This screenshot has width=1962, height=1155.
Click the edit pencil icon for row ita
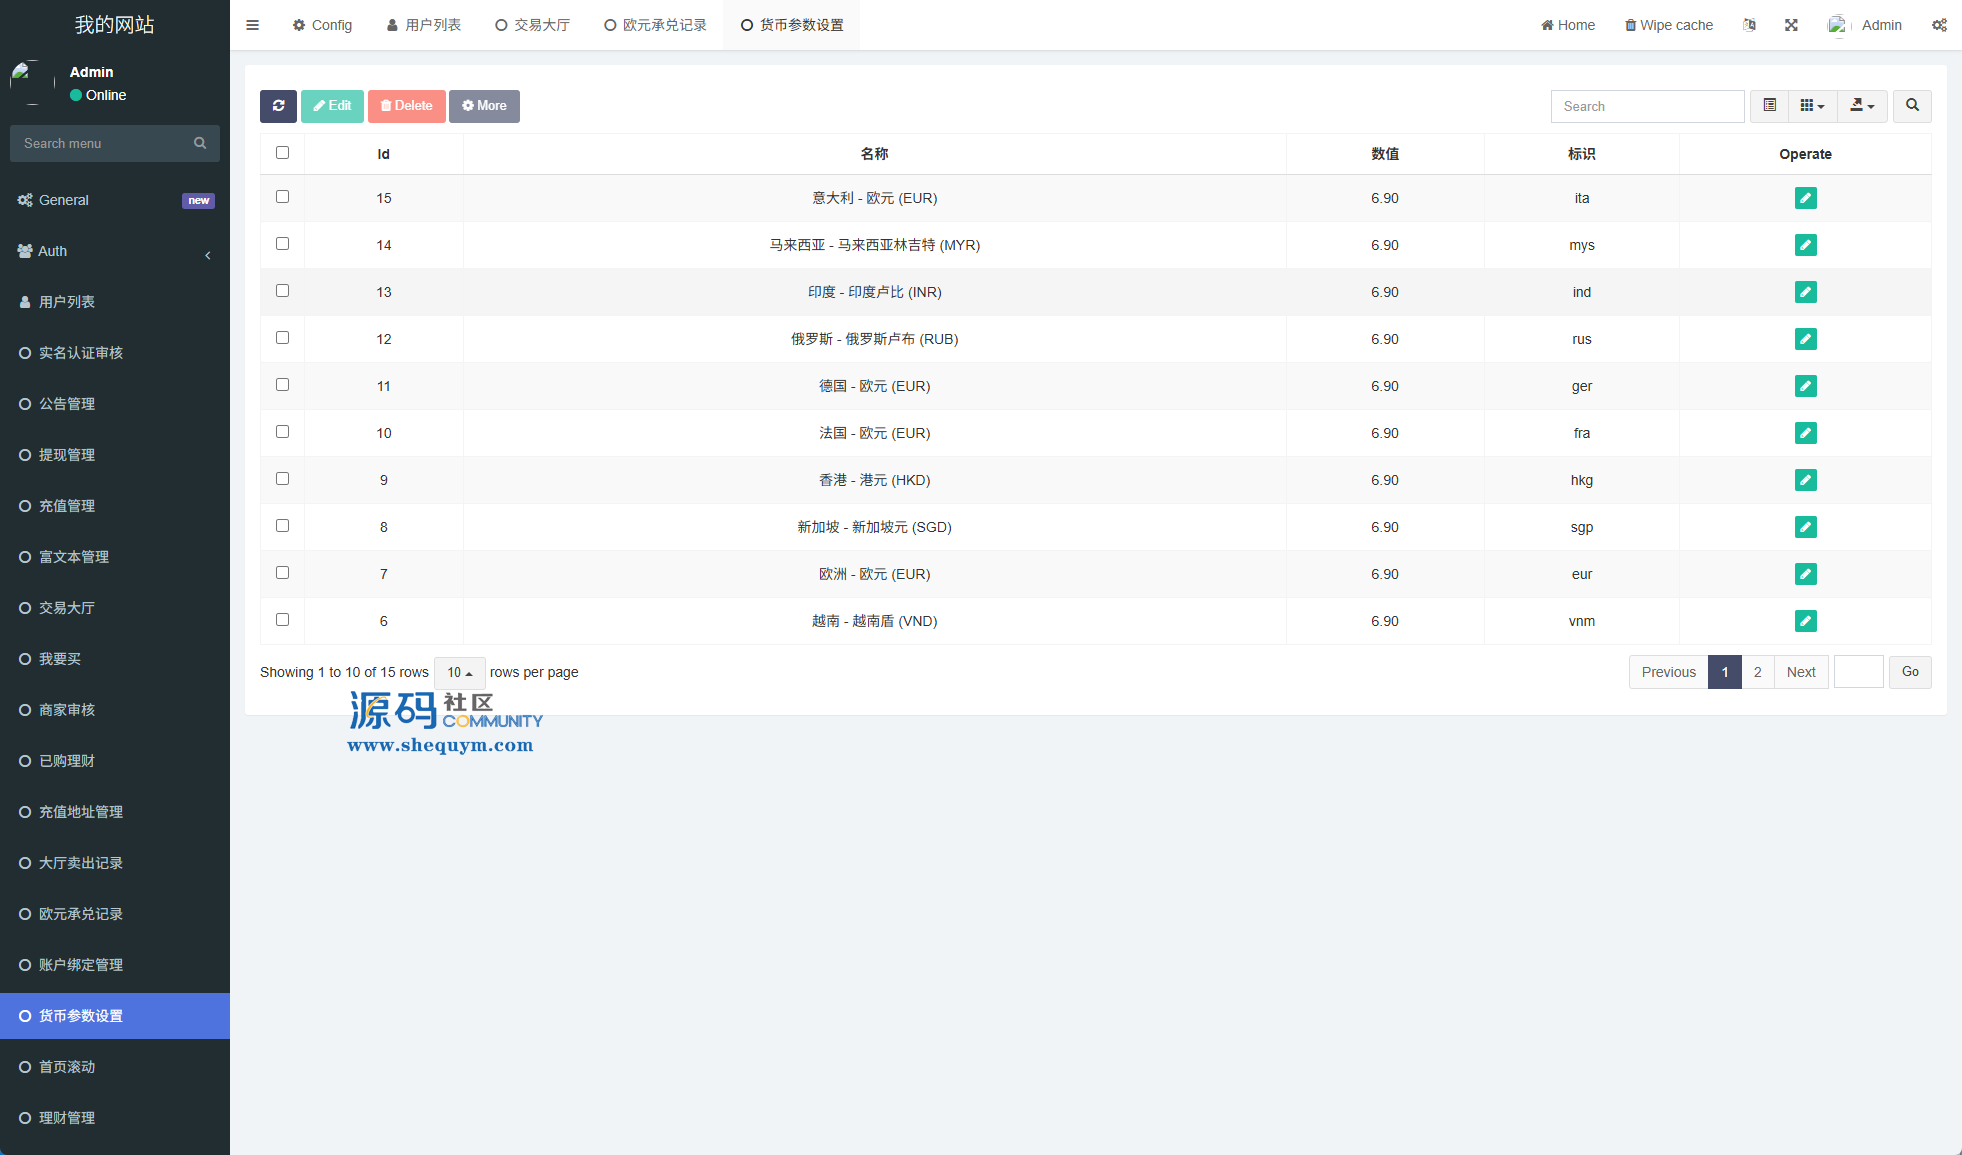1805,198
